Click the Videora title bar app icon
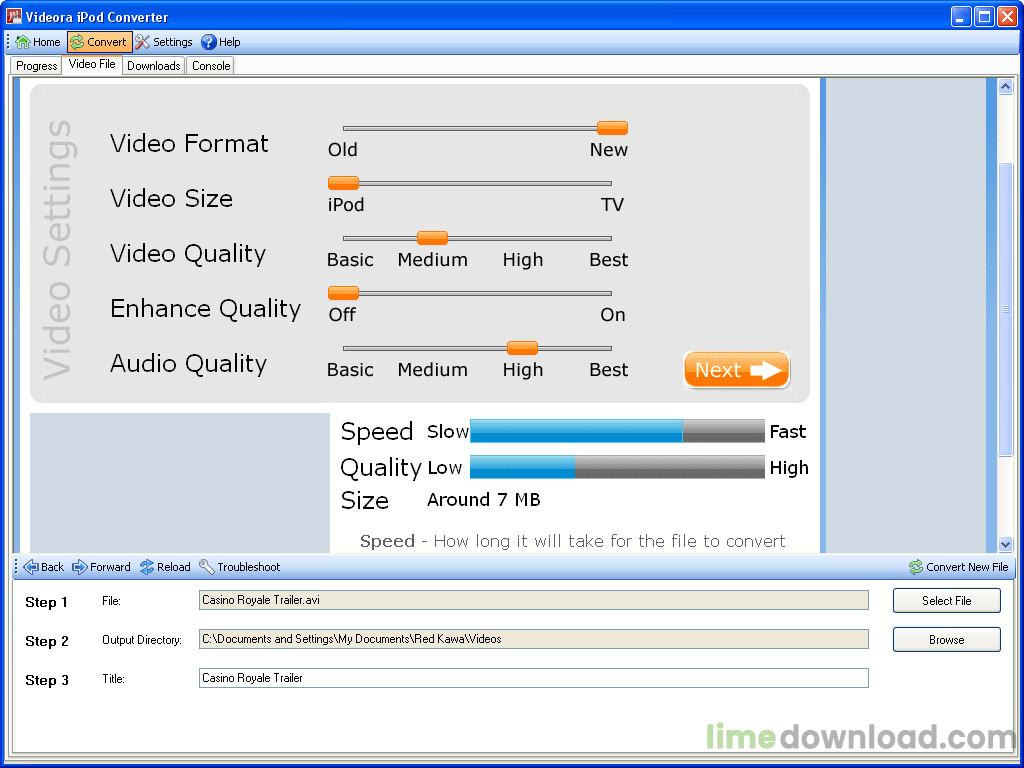The image size is (1024, 768). click(14, 16)
